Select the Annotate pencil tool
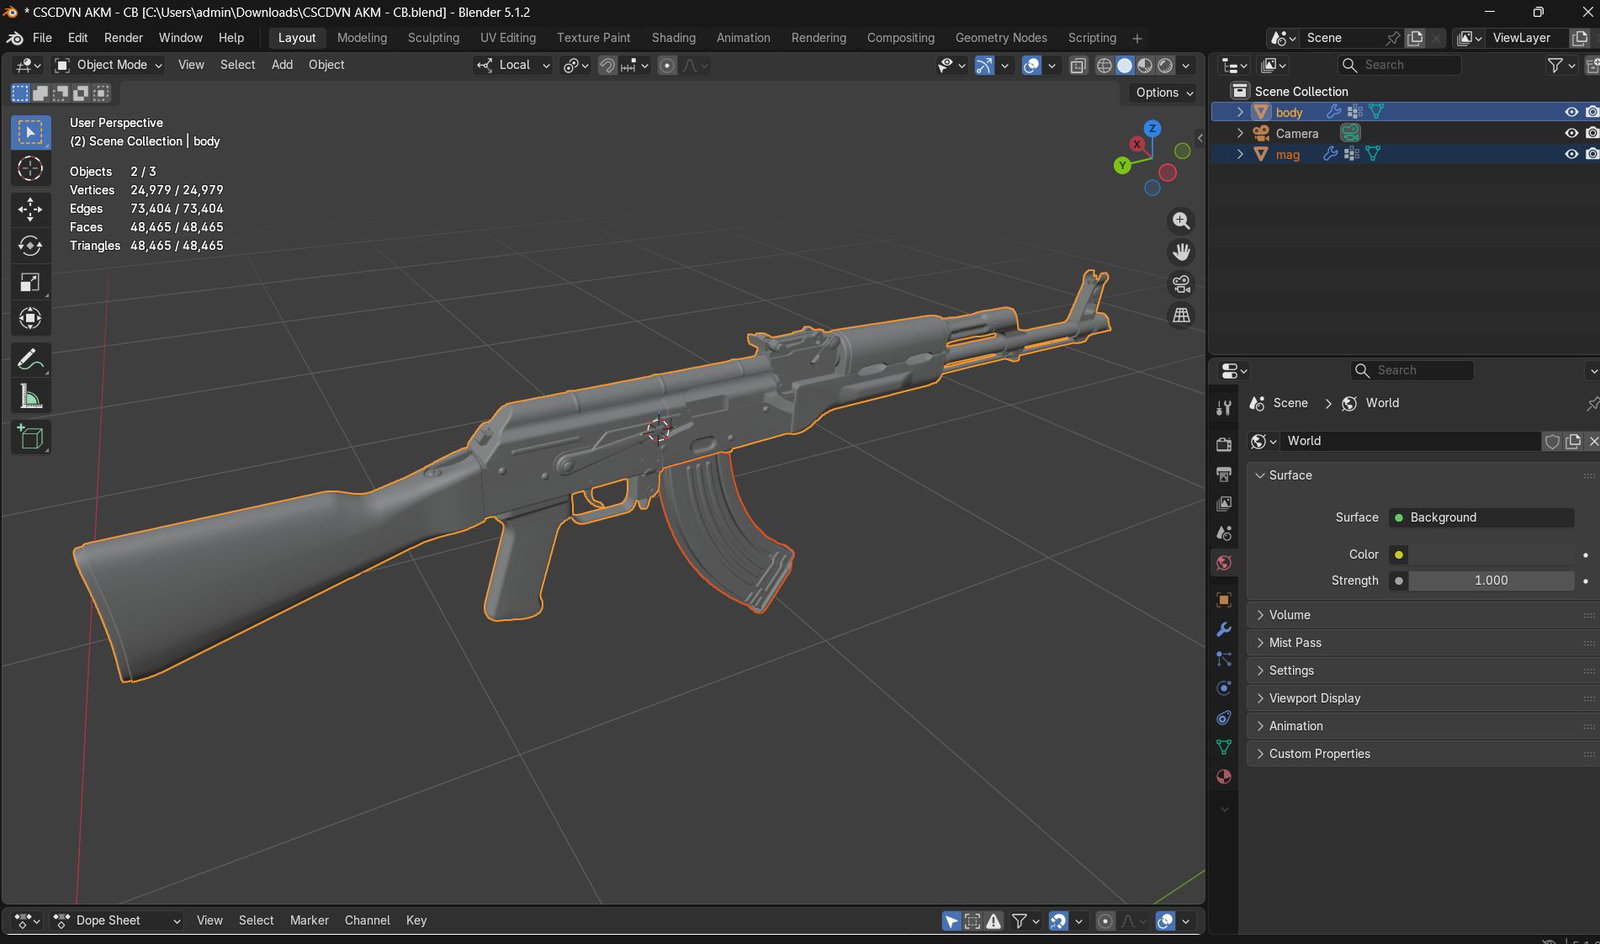The image size is (1600, 944). pyautogui.click(x=30, y=359)
